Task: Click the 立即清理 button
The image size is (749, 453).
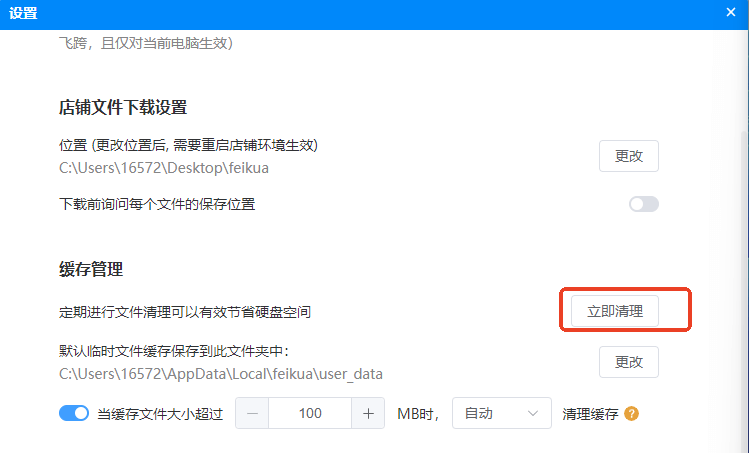Action: pos(622,311)
